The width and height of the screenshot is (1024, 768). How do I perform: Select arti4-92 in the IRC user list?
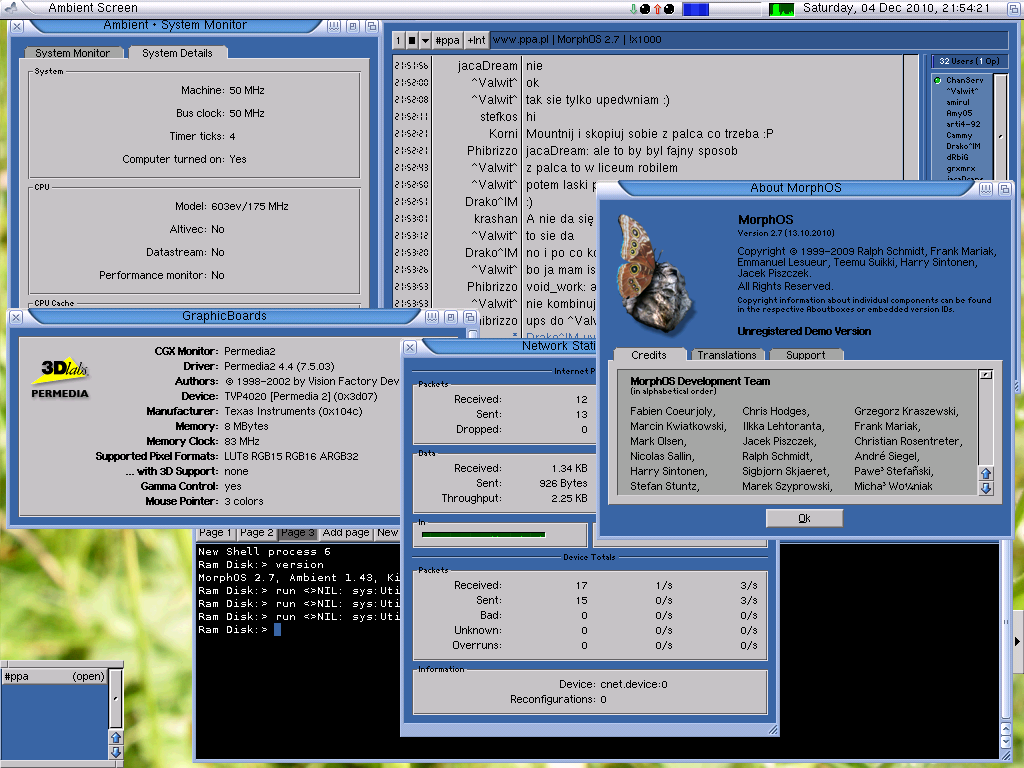pyautogui.click(x=963, y=124)
